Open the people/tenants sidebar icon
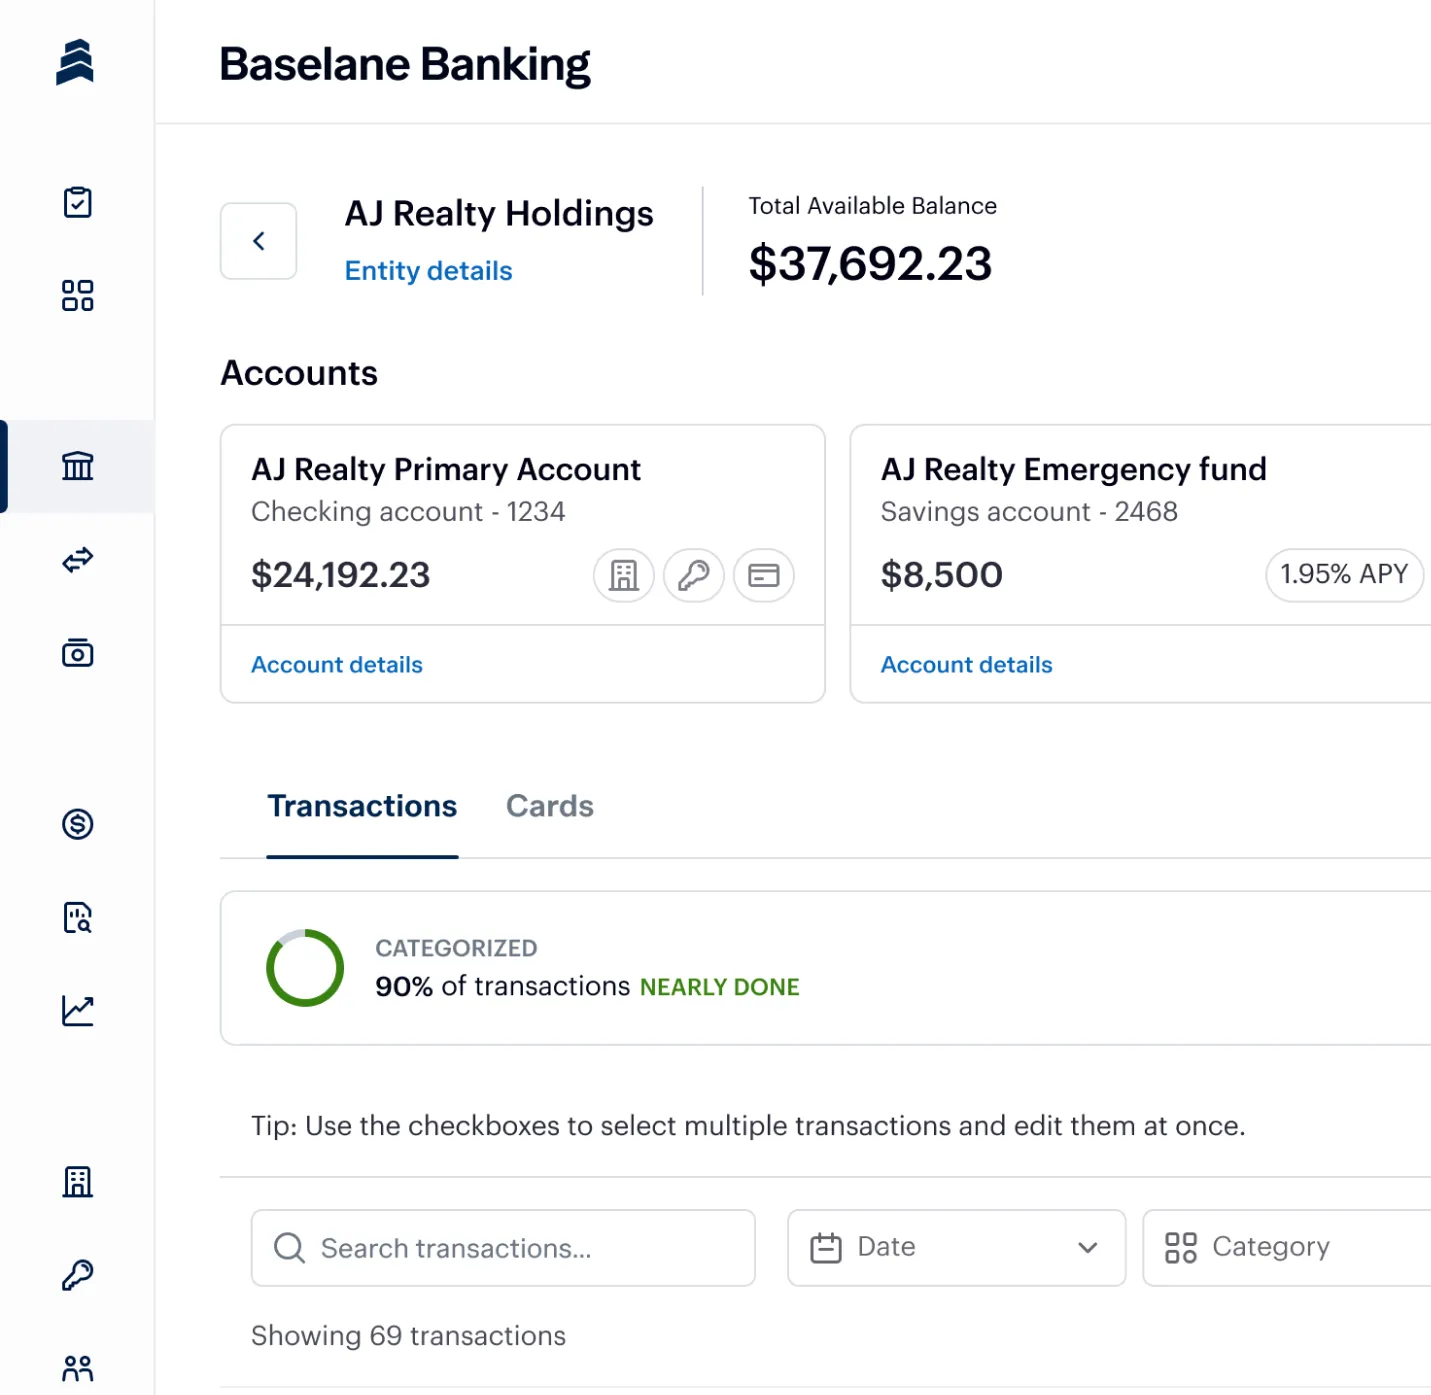 coord(77,1368)
